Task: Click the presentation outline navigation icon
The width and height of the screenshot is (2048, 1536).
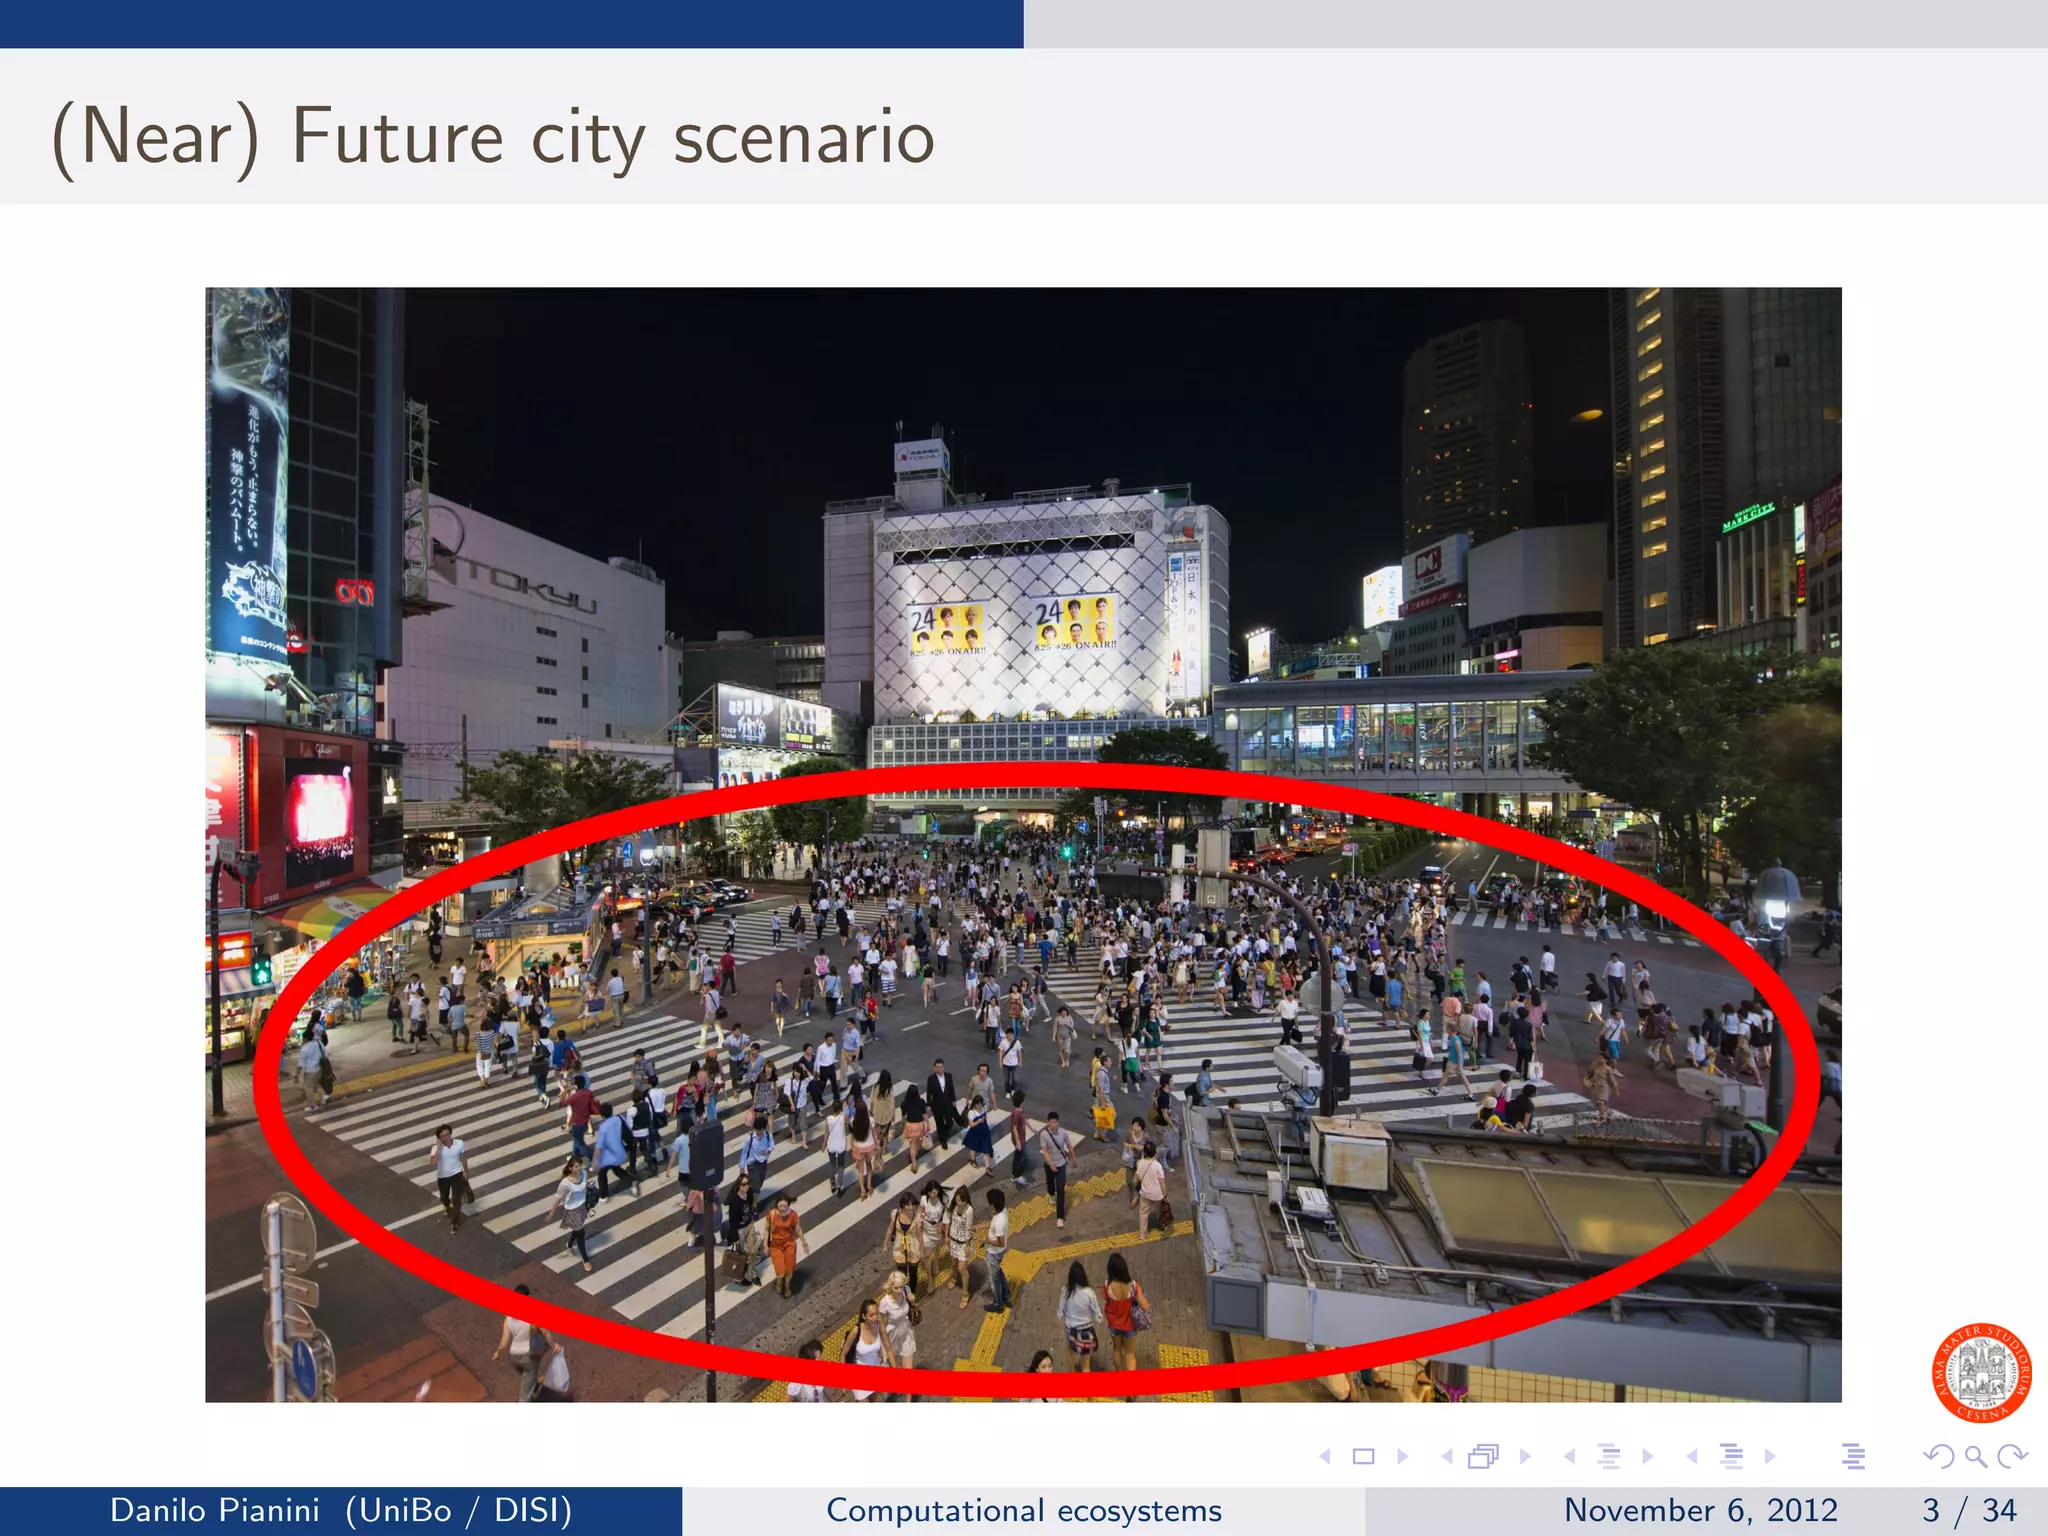Action: pos(1853,1457)
